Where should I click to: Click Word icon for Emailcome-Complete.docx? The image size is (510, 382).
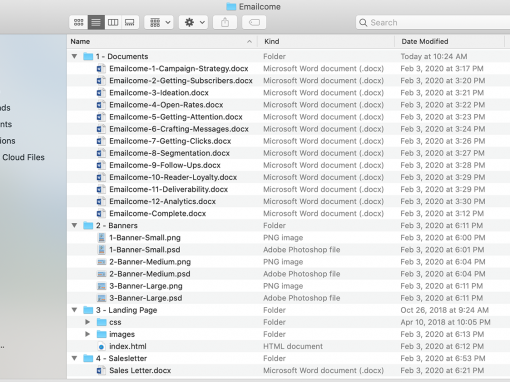(100, 214)
